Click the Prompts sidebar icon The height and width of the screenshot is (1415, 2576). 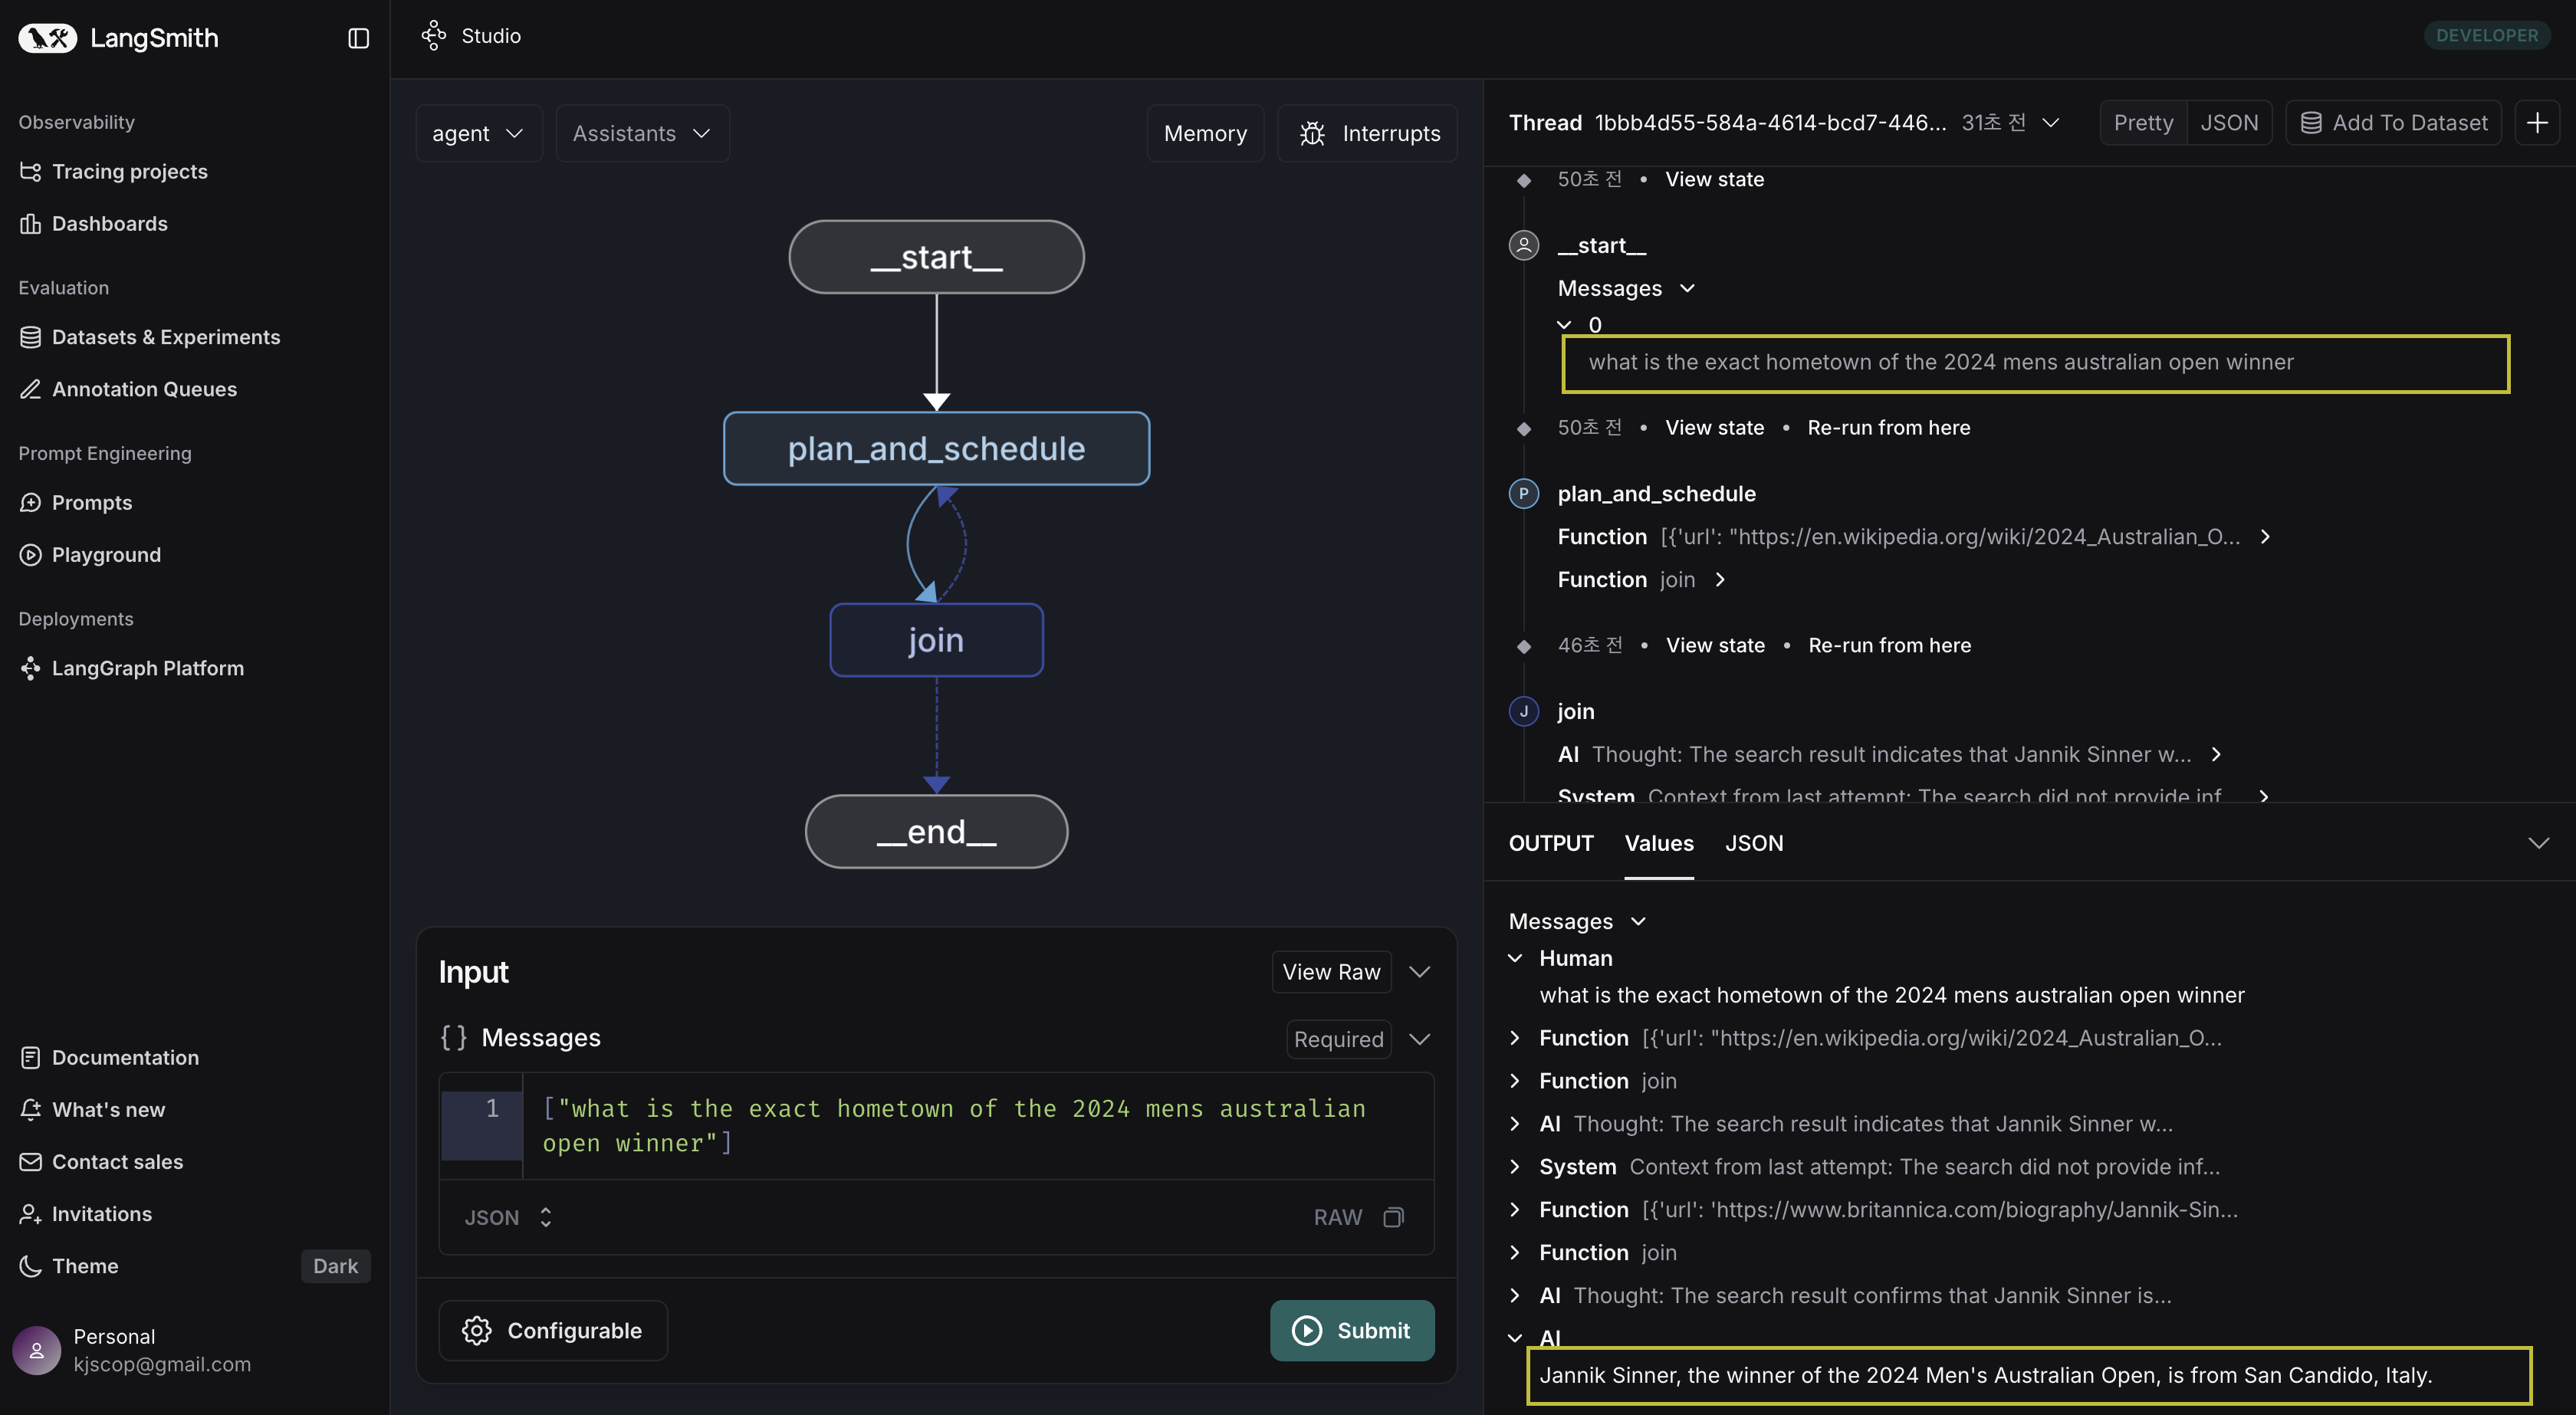pyautogui.click(x=30, y=502)
